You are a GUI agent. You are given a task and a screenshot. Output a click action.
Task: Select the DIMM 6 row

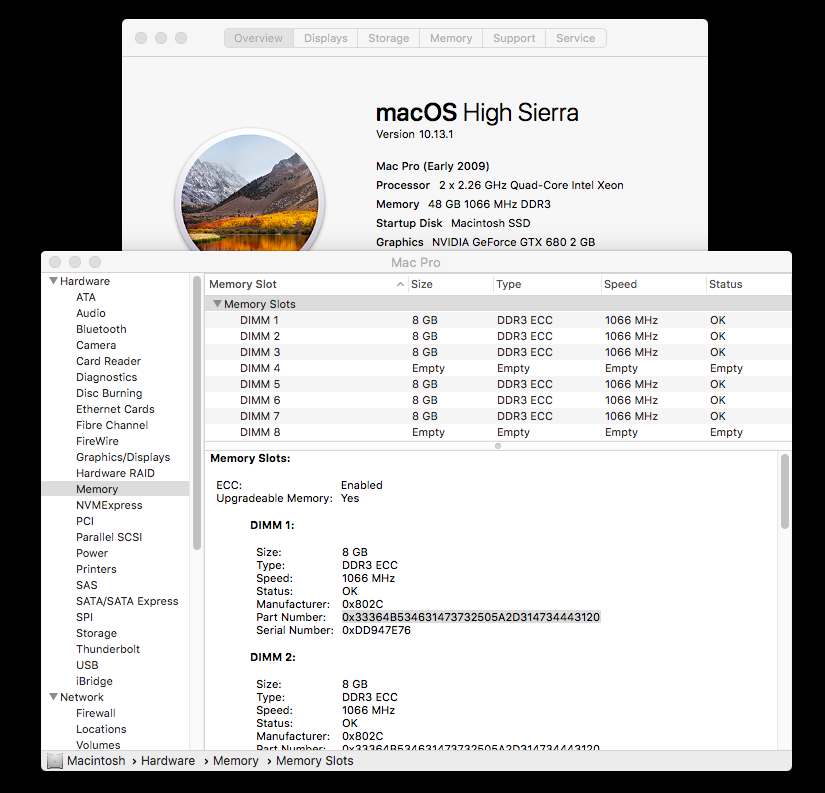click(x=498, y=400)
